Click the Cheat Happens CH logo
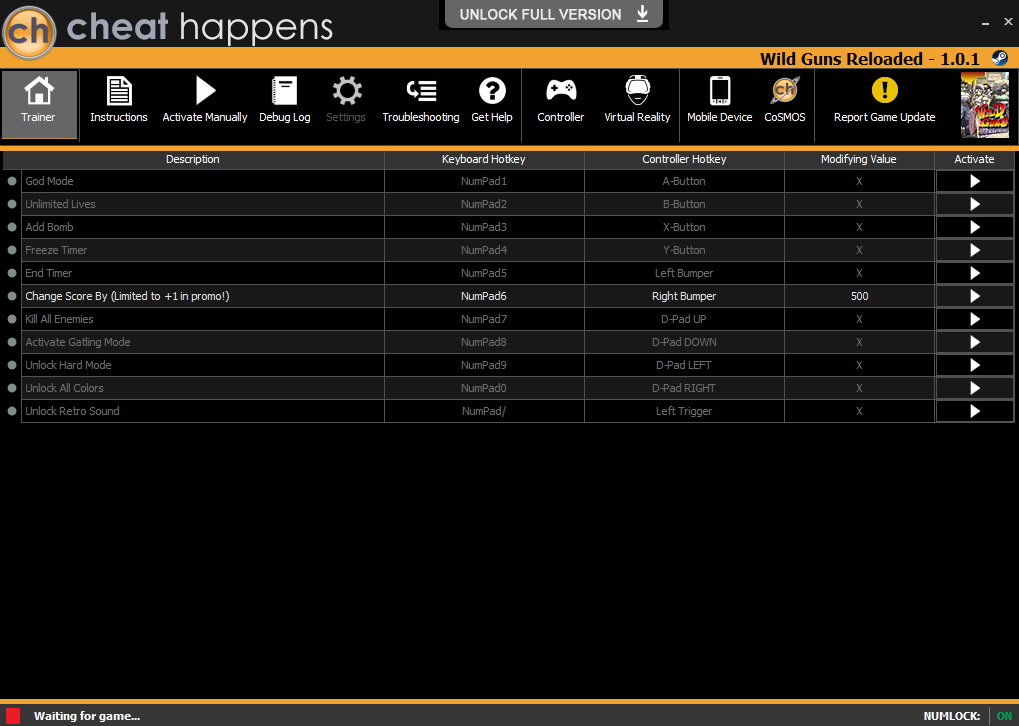 (x=29, y=32)
